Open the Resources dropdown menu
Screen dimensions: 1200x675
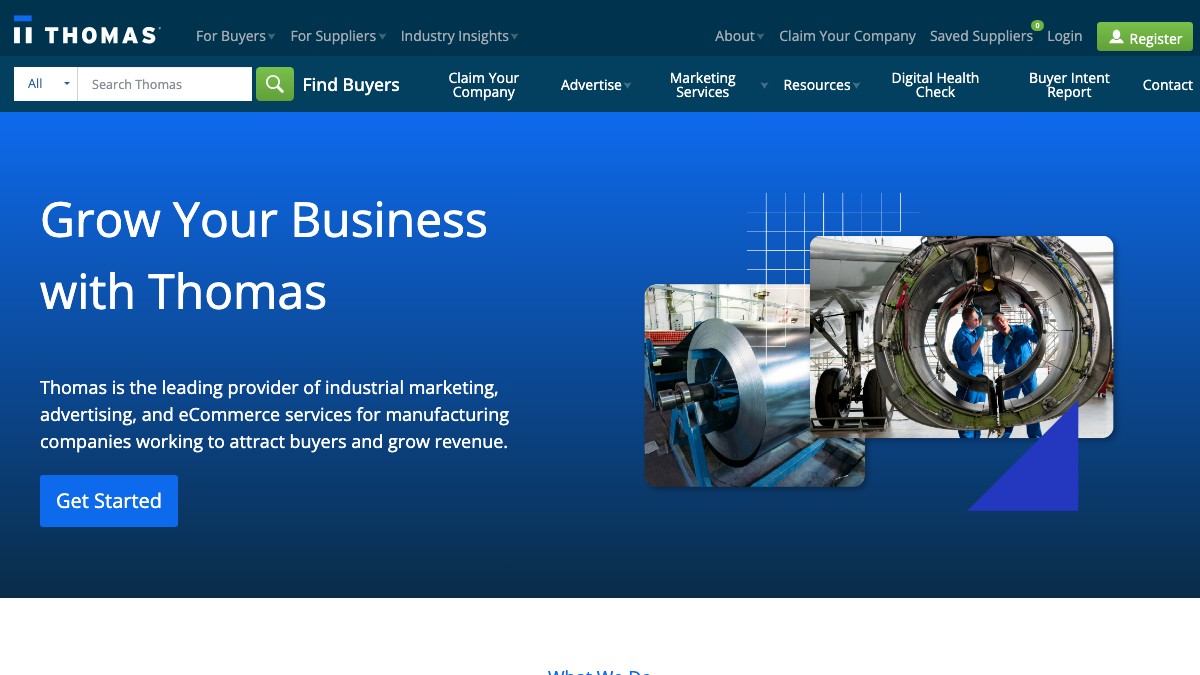coord(821,85)
